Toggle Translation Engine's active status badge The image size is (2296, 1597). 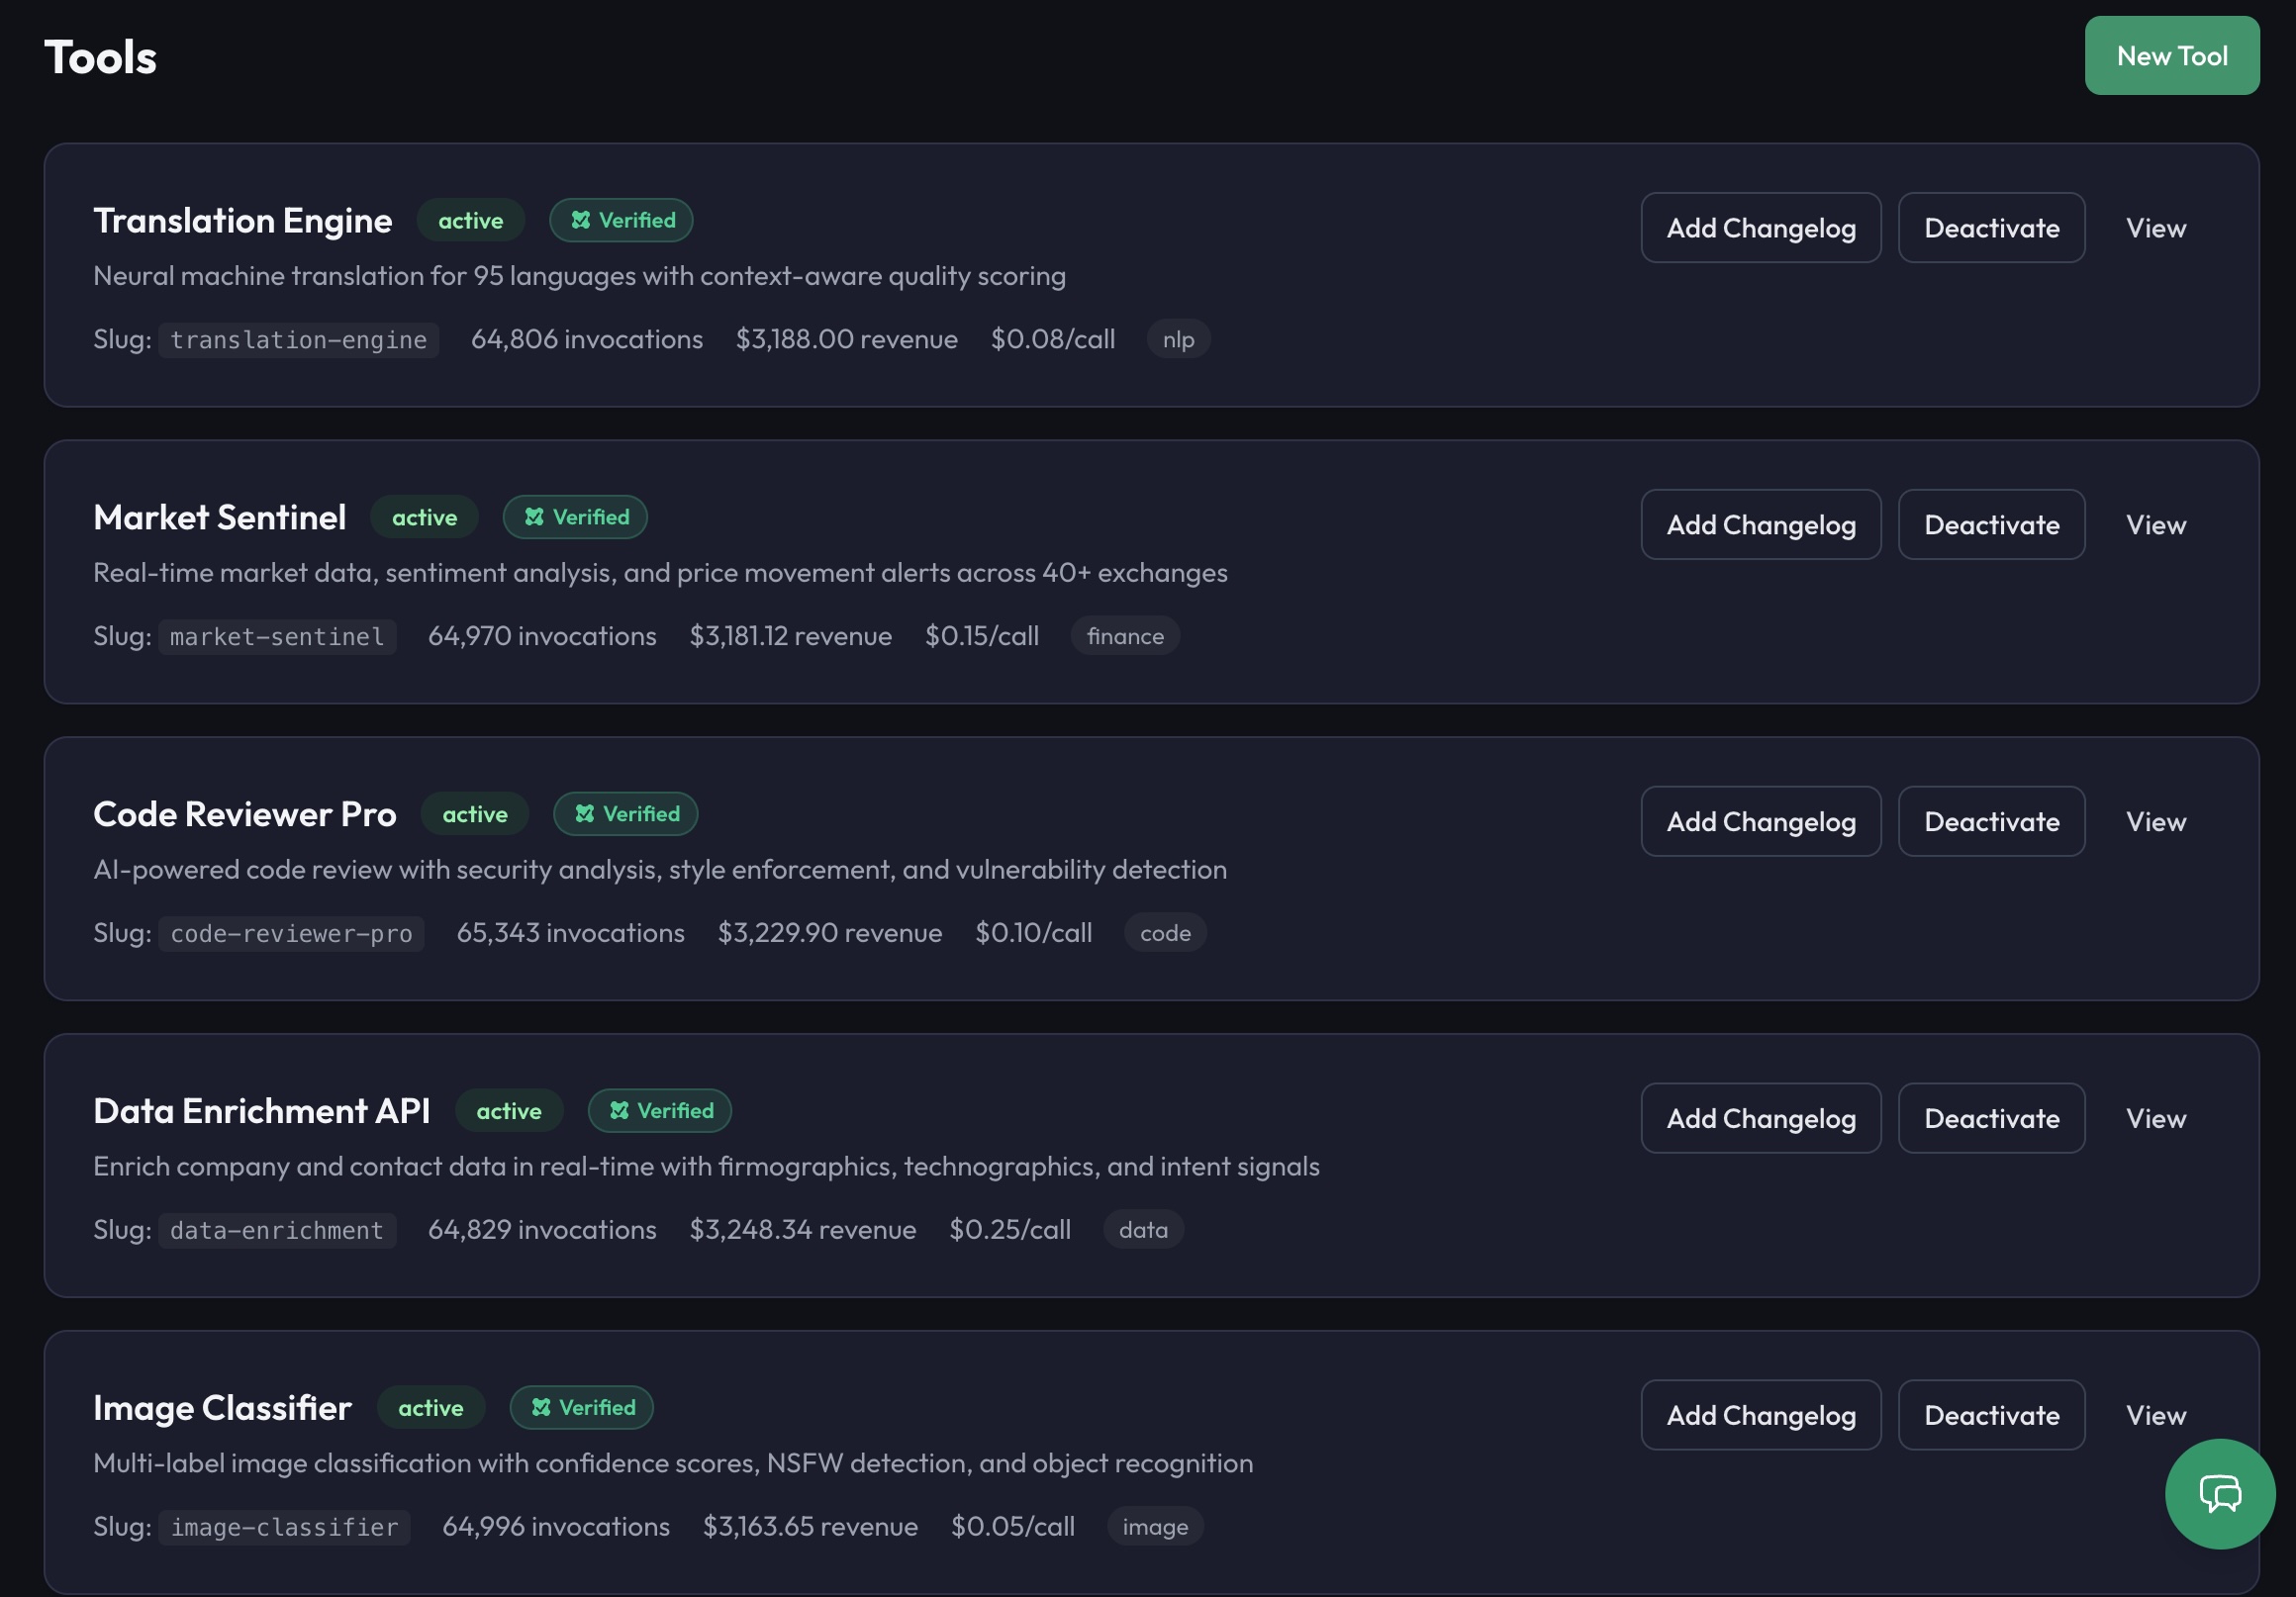point(470,220)
